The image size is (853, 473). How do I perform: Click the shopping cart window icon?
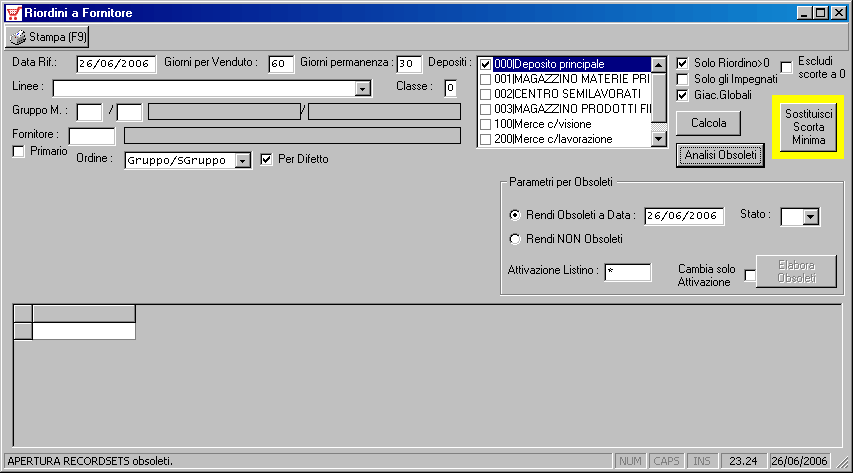click(x=12, y=13)
